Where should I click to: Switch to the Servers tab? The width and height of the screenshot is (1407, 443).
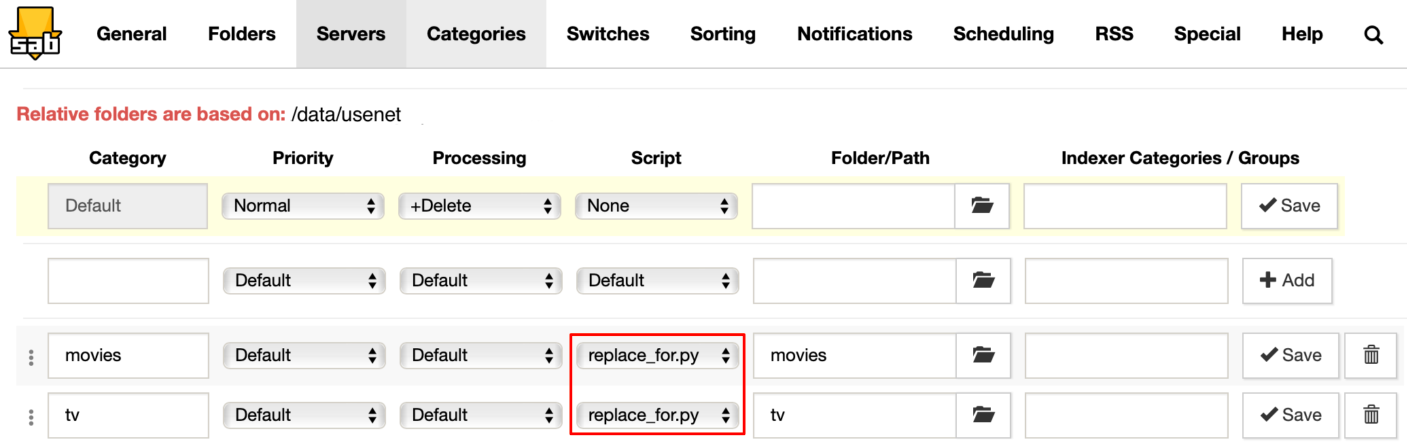click(351, 34)
